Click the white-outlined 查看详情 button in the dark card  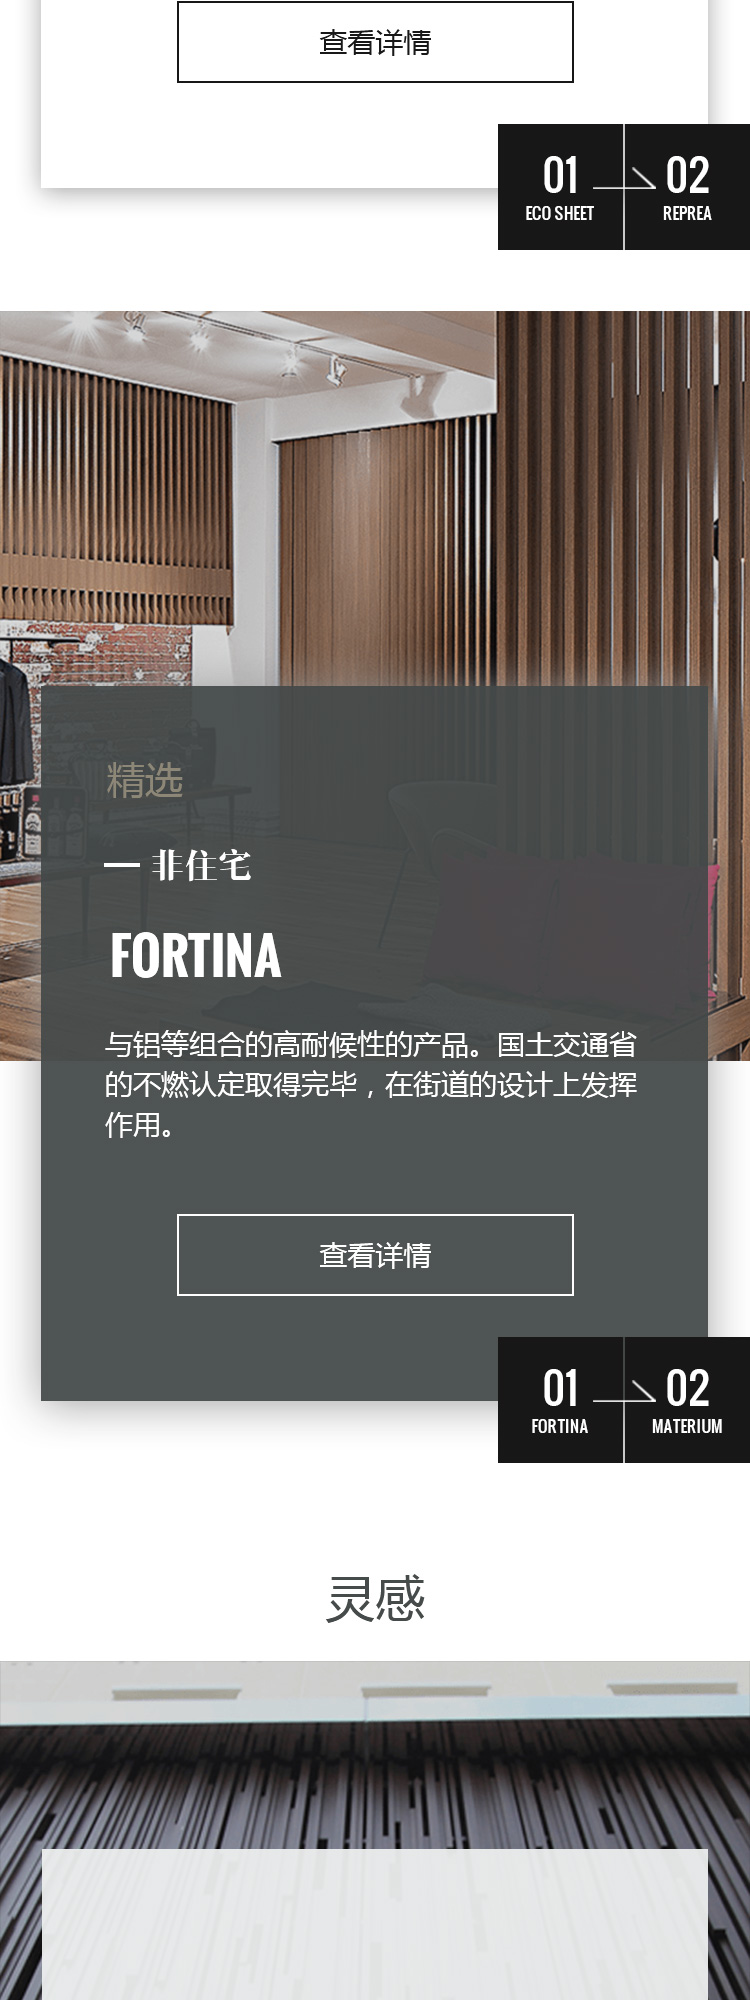[375, 1255]
